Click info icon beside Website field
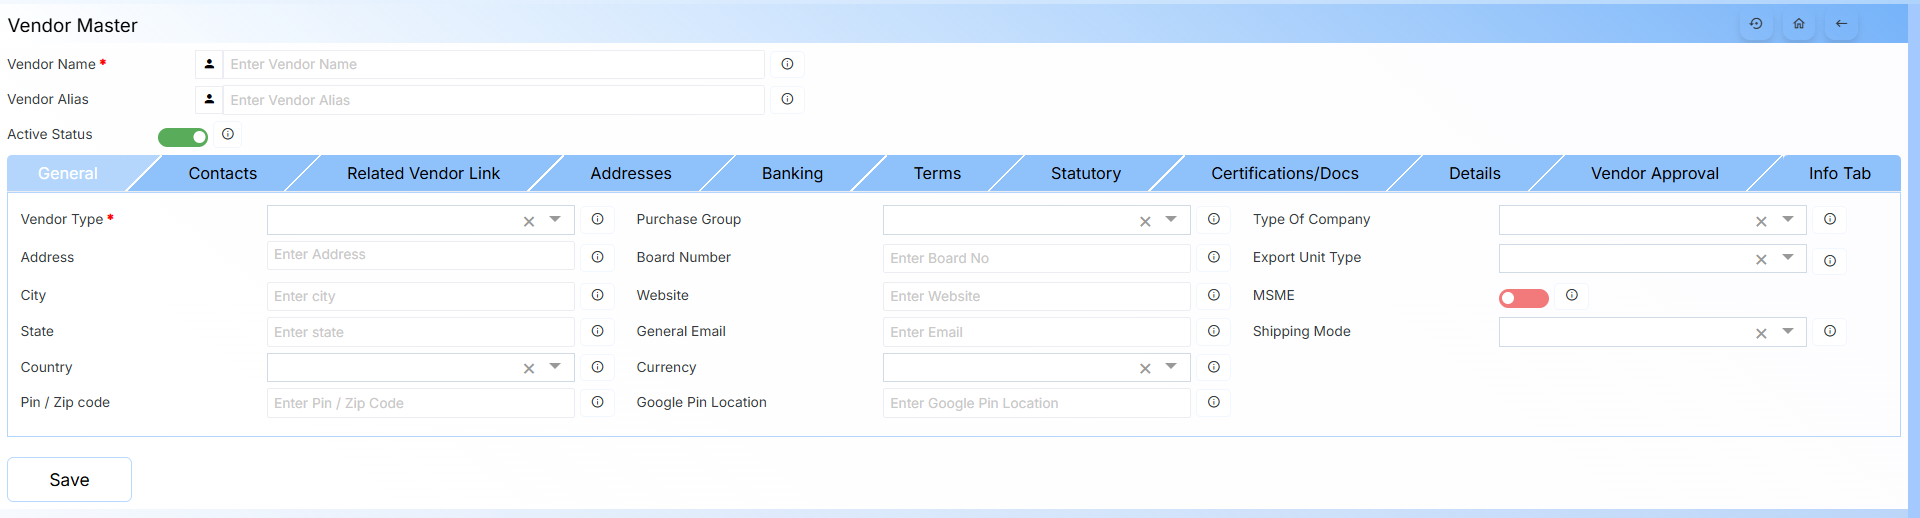This screenshot has width=1920, height=518. point(1213,295)
